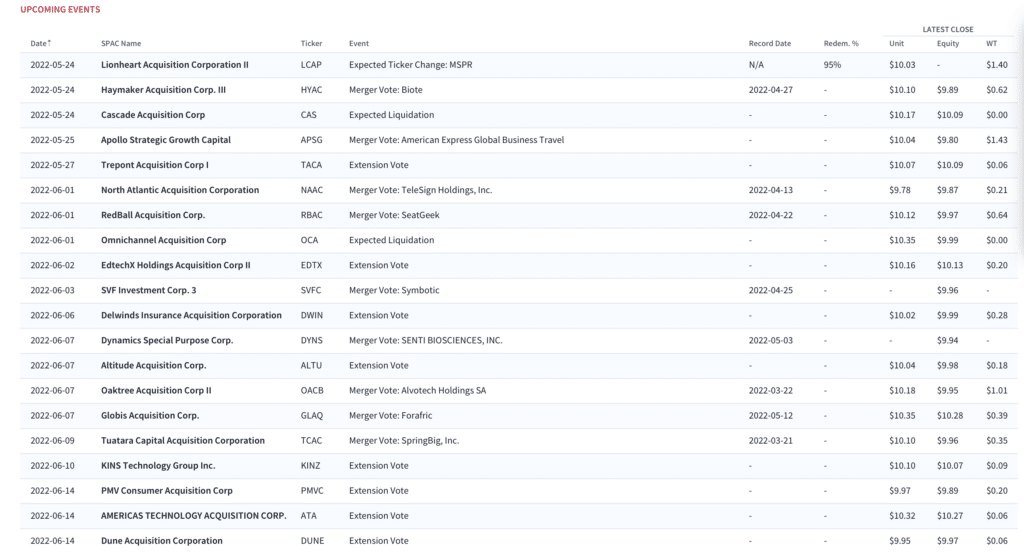Open KINS Technology Group Inc.
The width and height of the screenshot is (1024, 553).
pyautogui.click(x=158, y=466)
